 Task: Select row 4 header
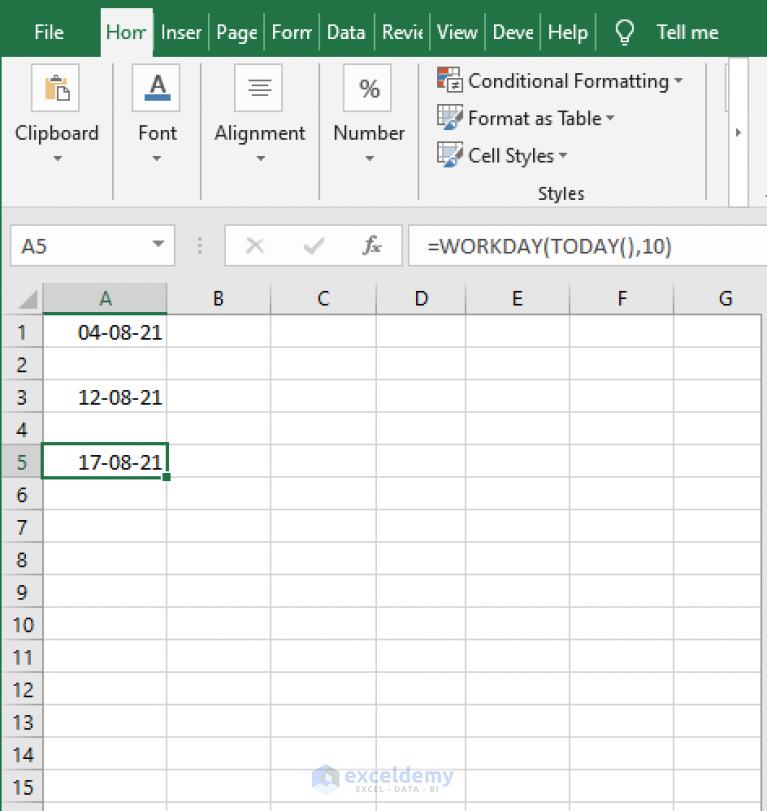pyautogui.click(x=22, y=429)
